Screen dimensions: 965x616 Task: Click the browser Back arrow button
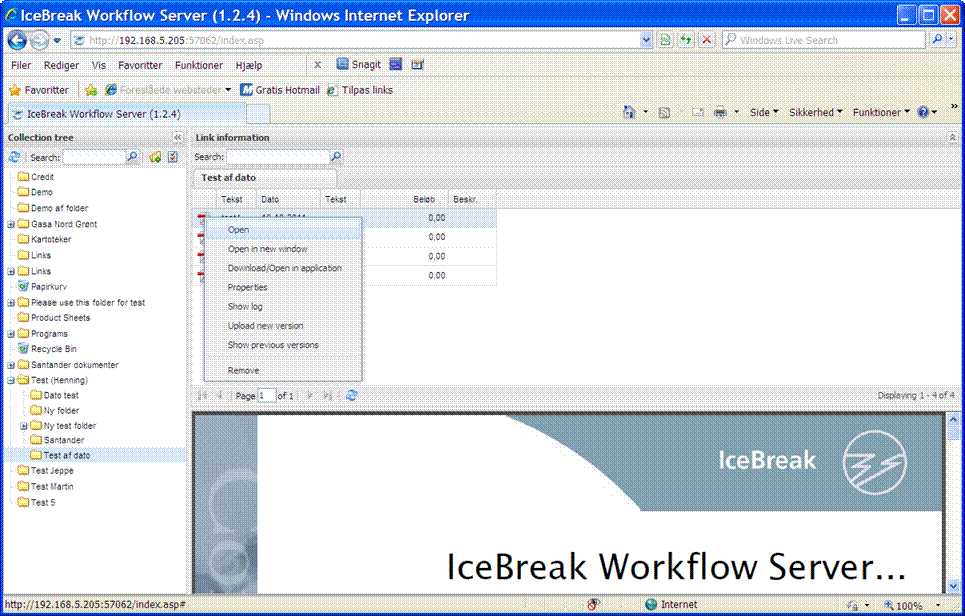click(x=17, y=41)
